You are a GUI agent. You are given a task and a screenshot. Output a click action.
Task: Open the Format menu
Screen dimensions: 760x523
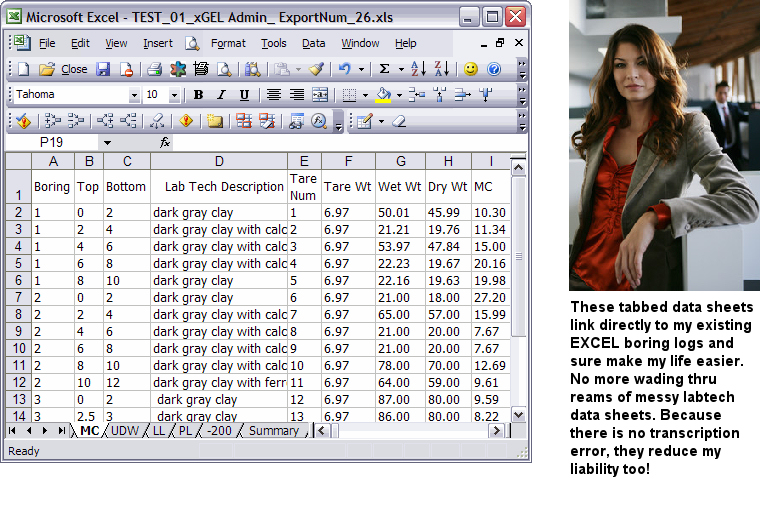[x=228, y=43]
